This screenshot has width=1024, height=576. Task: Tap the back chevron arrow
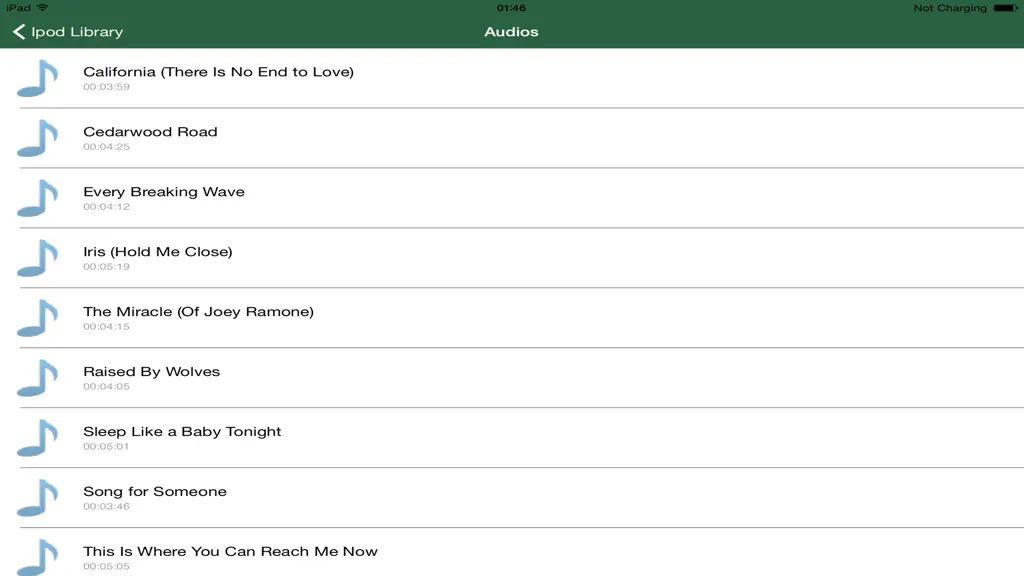[x=19, y=31]
